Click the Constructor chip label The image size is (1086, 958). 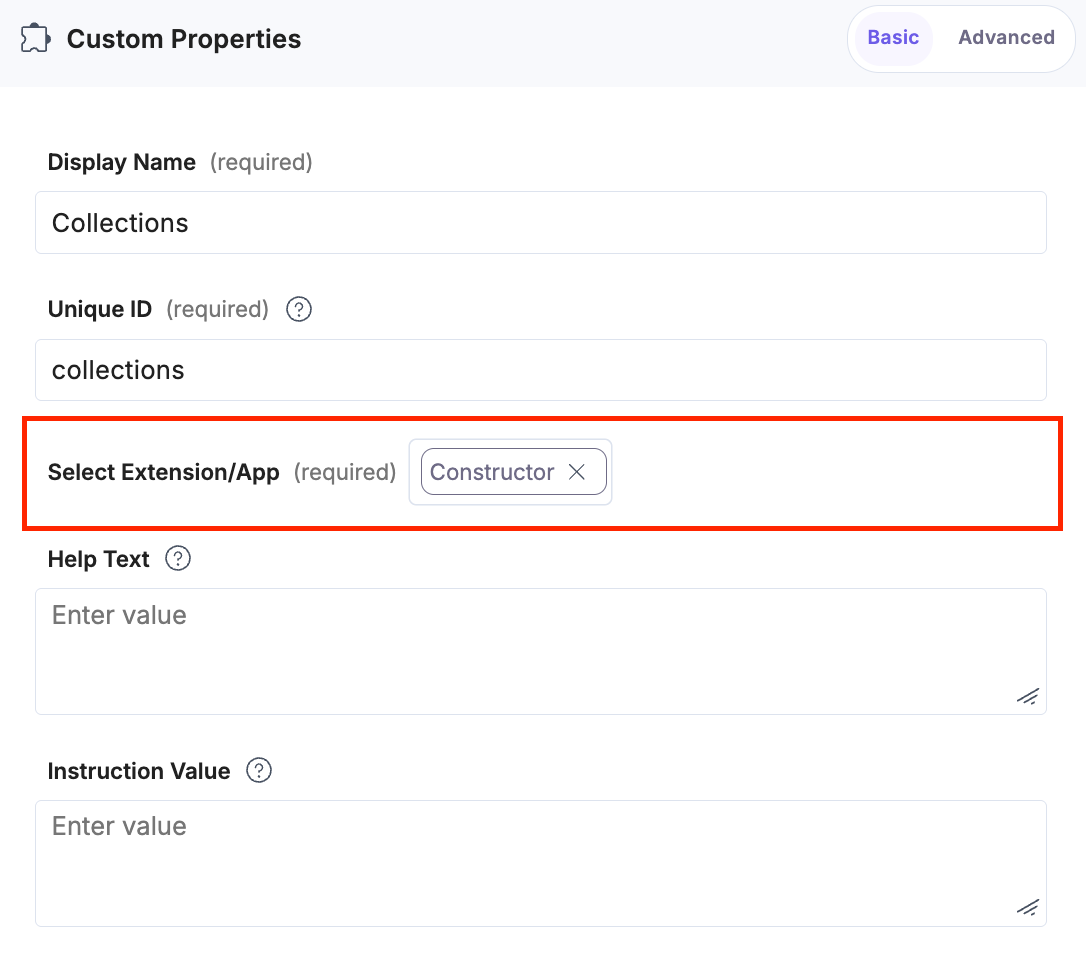pyautogui.click(x=492, y=472)
